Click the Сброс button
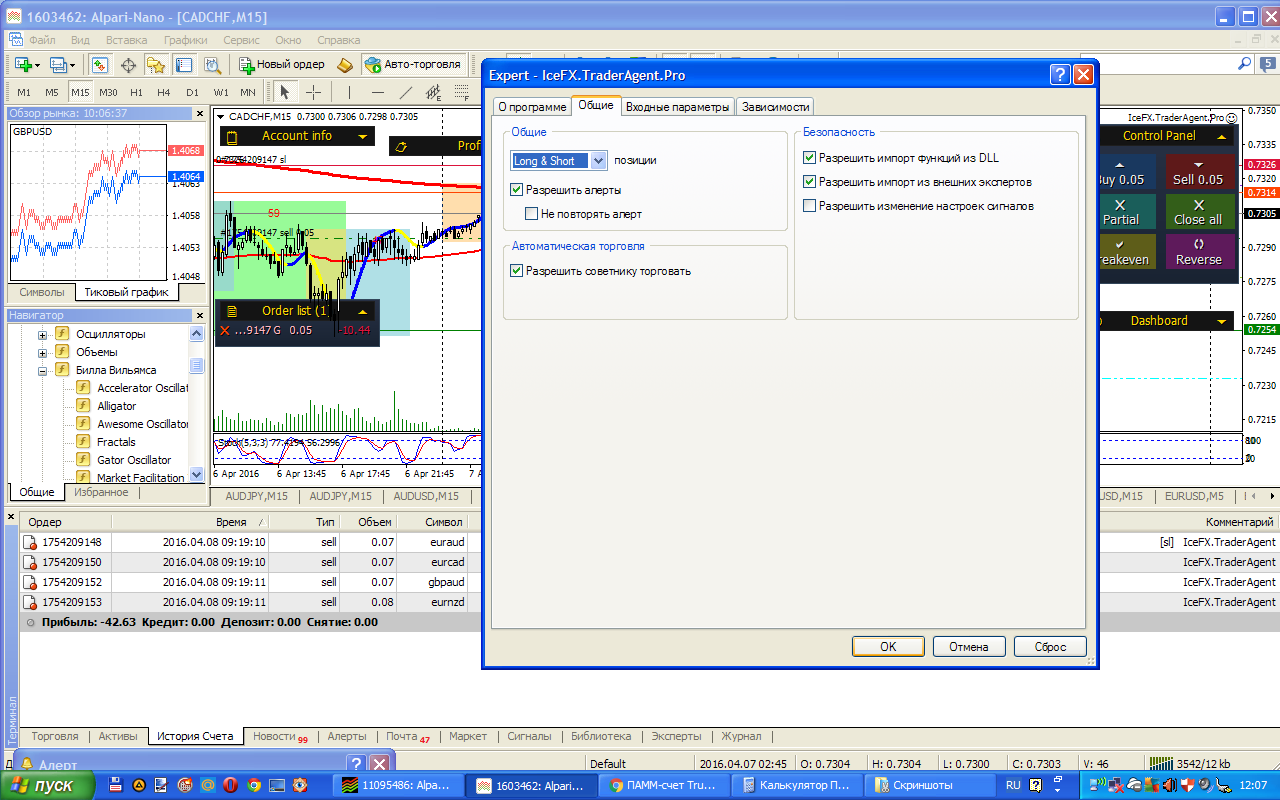1280x800 pixels. click(x=1050, y=646)
